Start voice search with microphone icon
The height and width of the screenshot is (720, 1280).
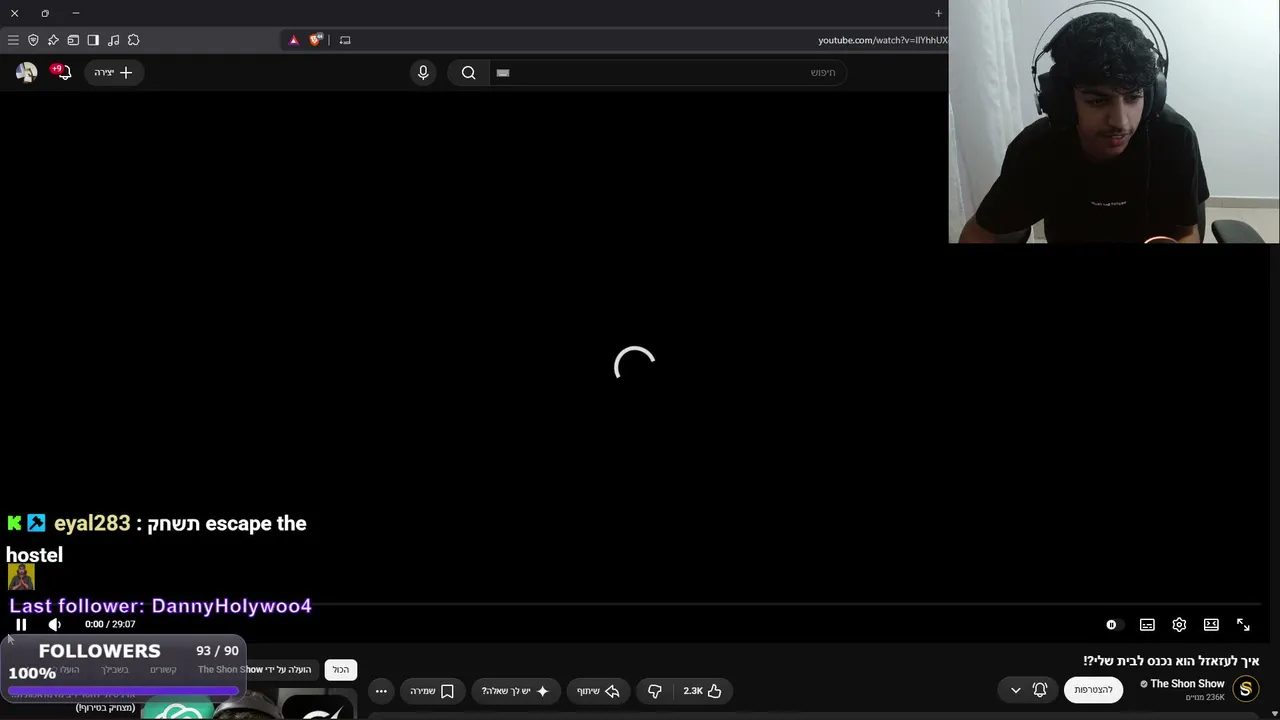pyautogui.click(x=423, y=72)
